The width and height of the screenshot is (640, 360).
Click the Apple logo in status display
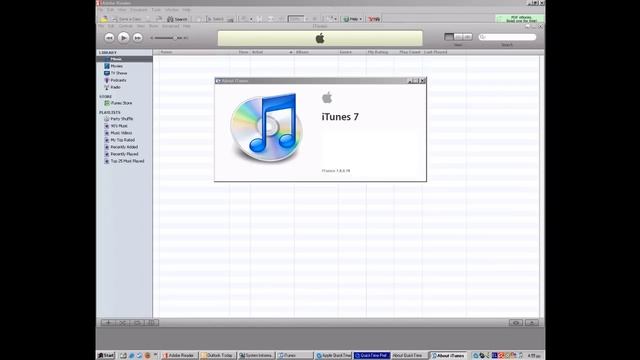click(320, 38)
